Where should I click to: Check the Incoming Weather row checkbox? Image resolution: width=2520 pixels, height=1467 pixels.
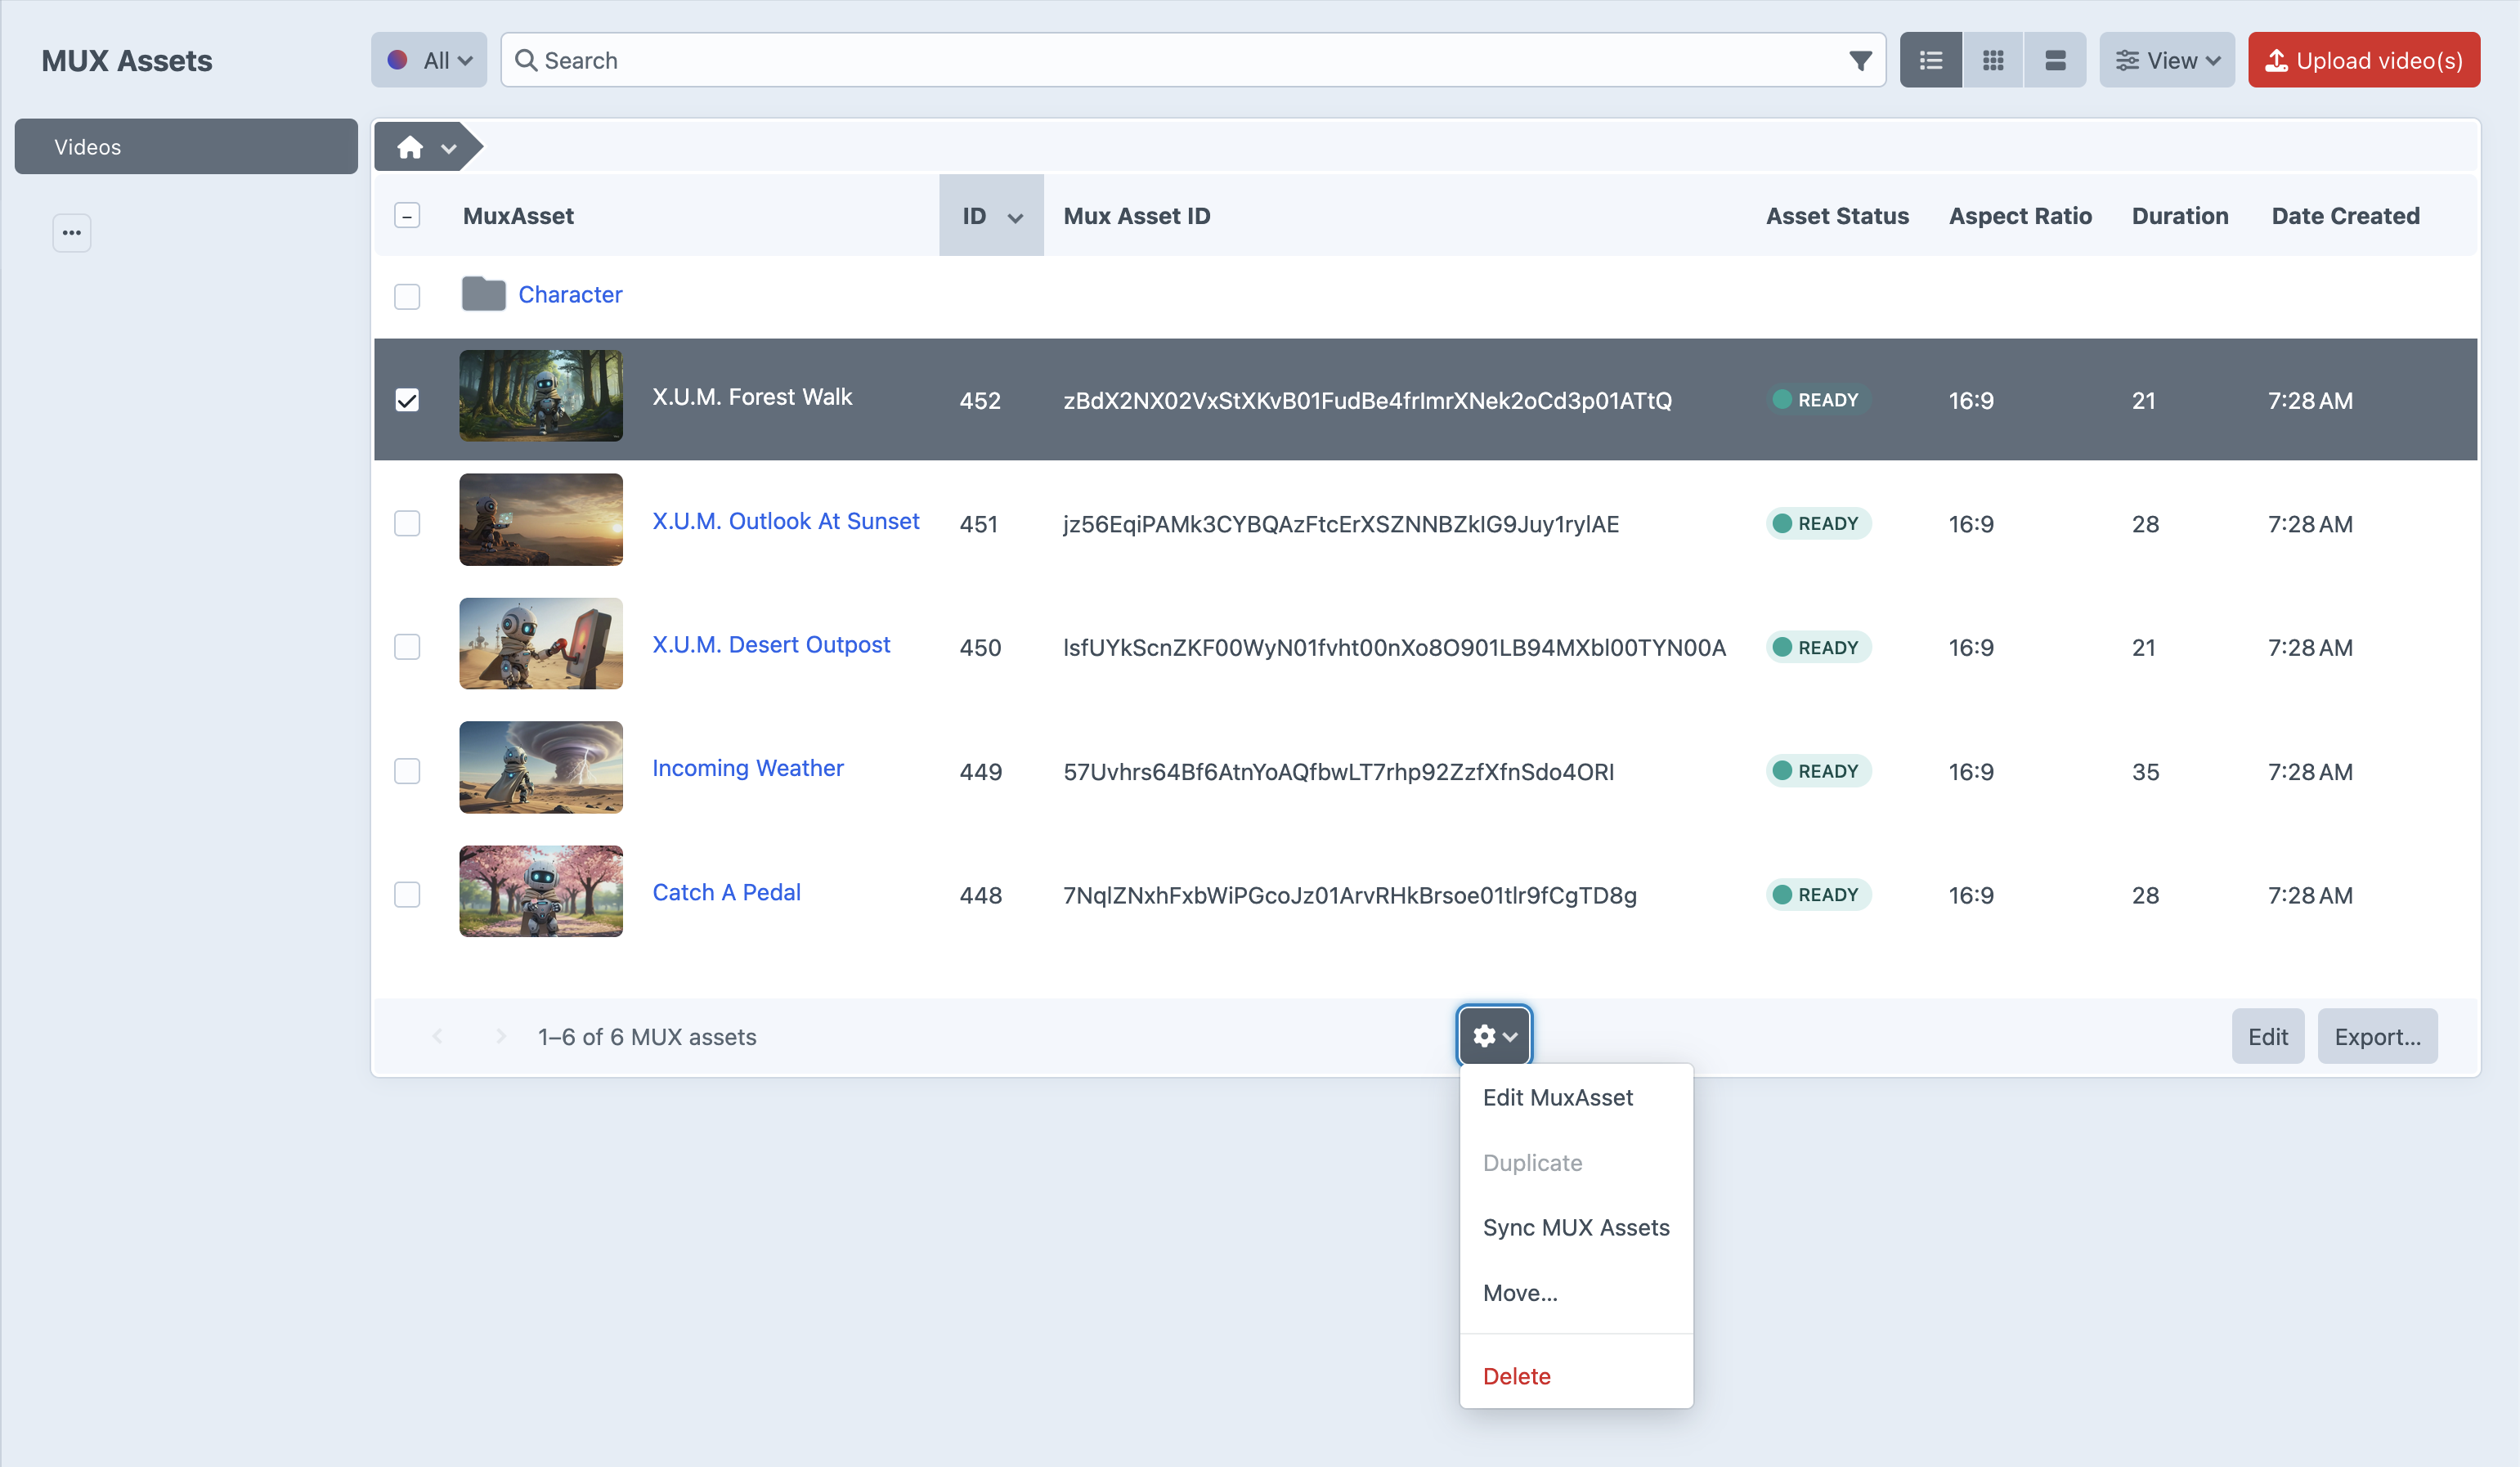coord(407,771)
